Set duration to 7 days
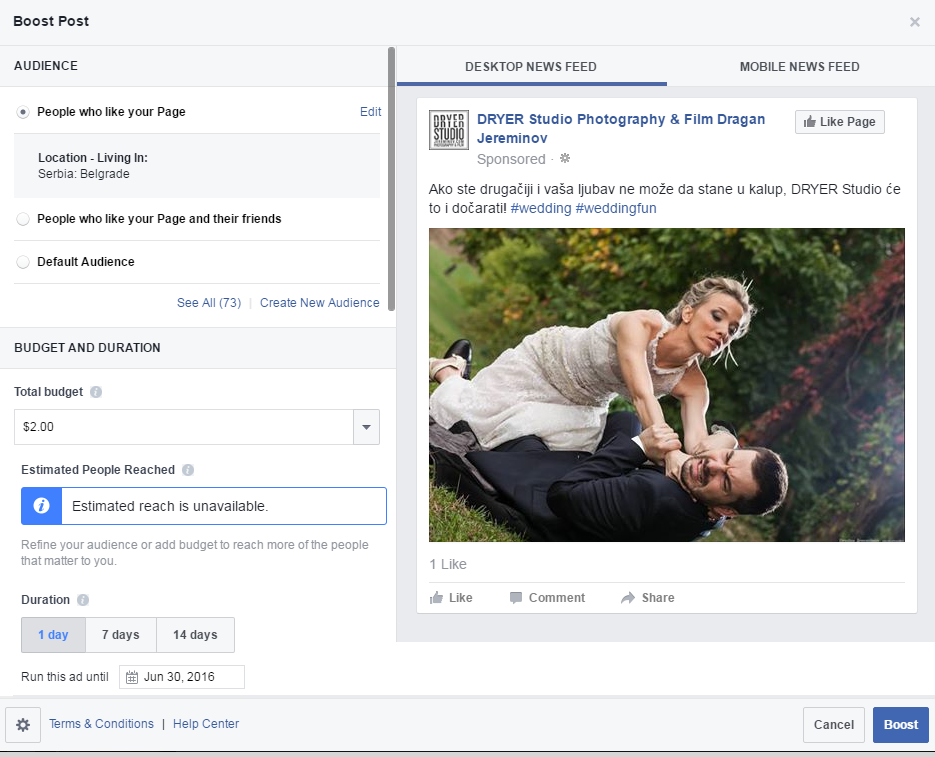The image size is (935, 757). click(121, 635)
